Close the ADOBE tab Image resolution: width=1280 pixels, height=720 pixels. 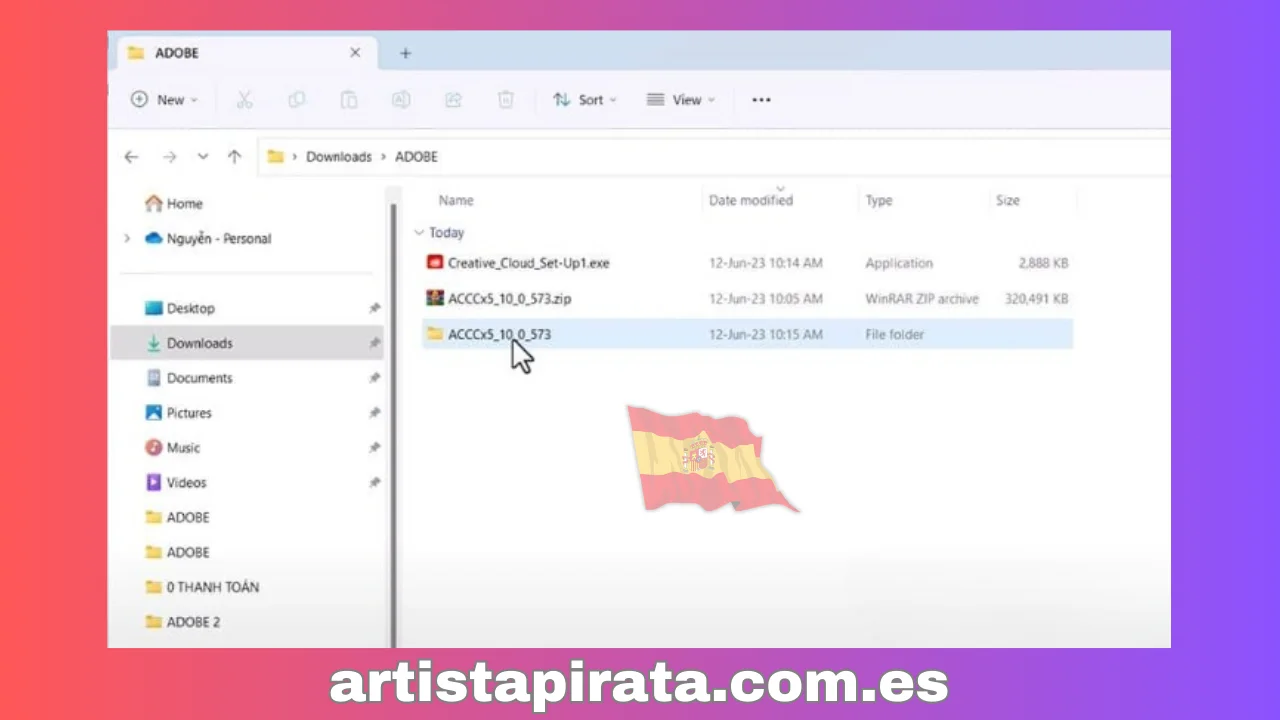(355, 53)
